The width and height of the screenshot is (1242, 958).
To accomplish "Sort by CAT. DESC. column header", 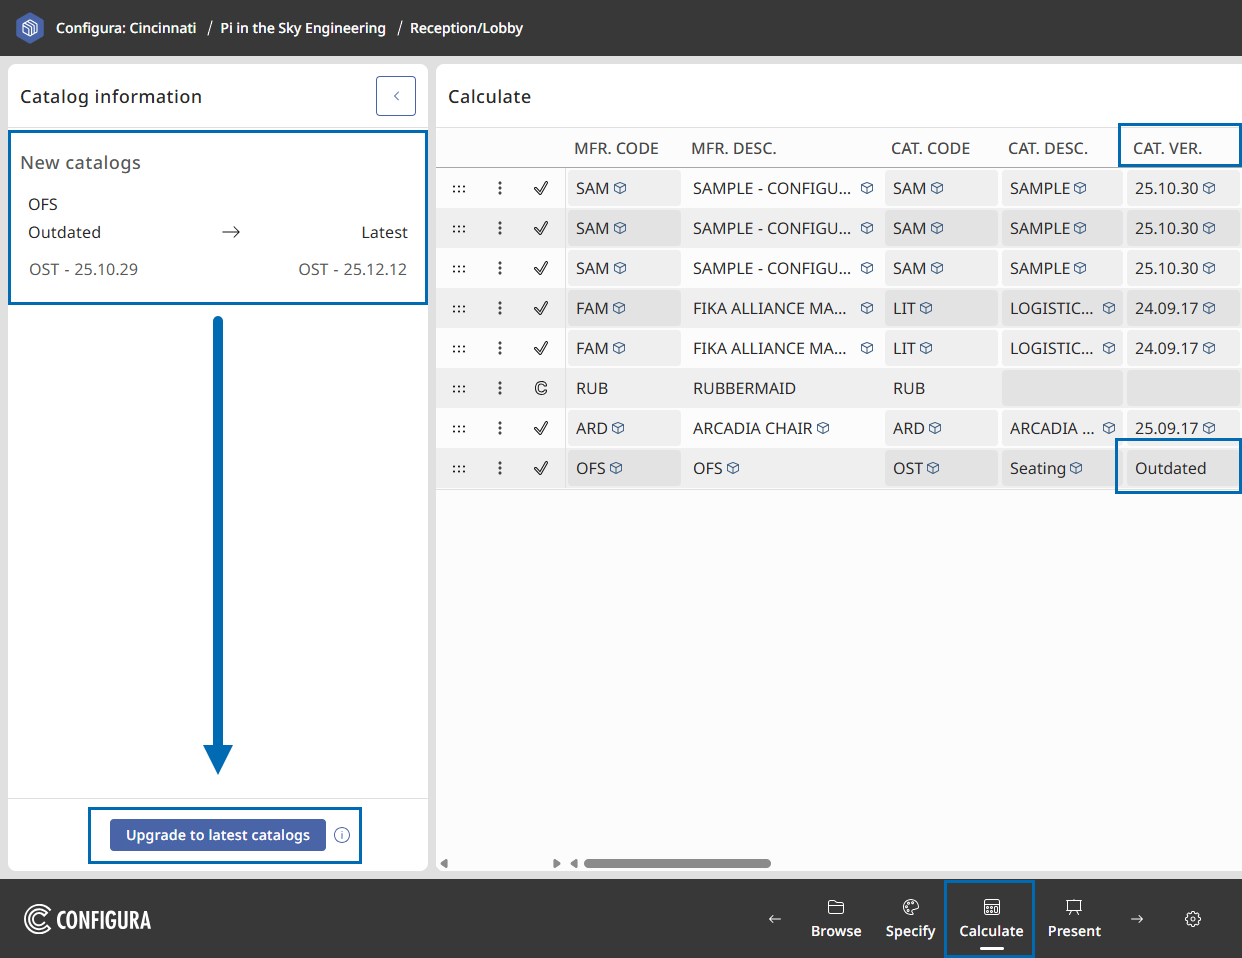I will click(x=1048, y=148).
